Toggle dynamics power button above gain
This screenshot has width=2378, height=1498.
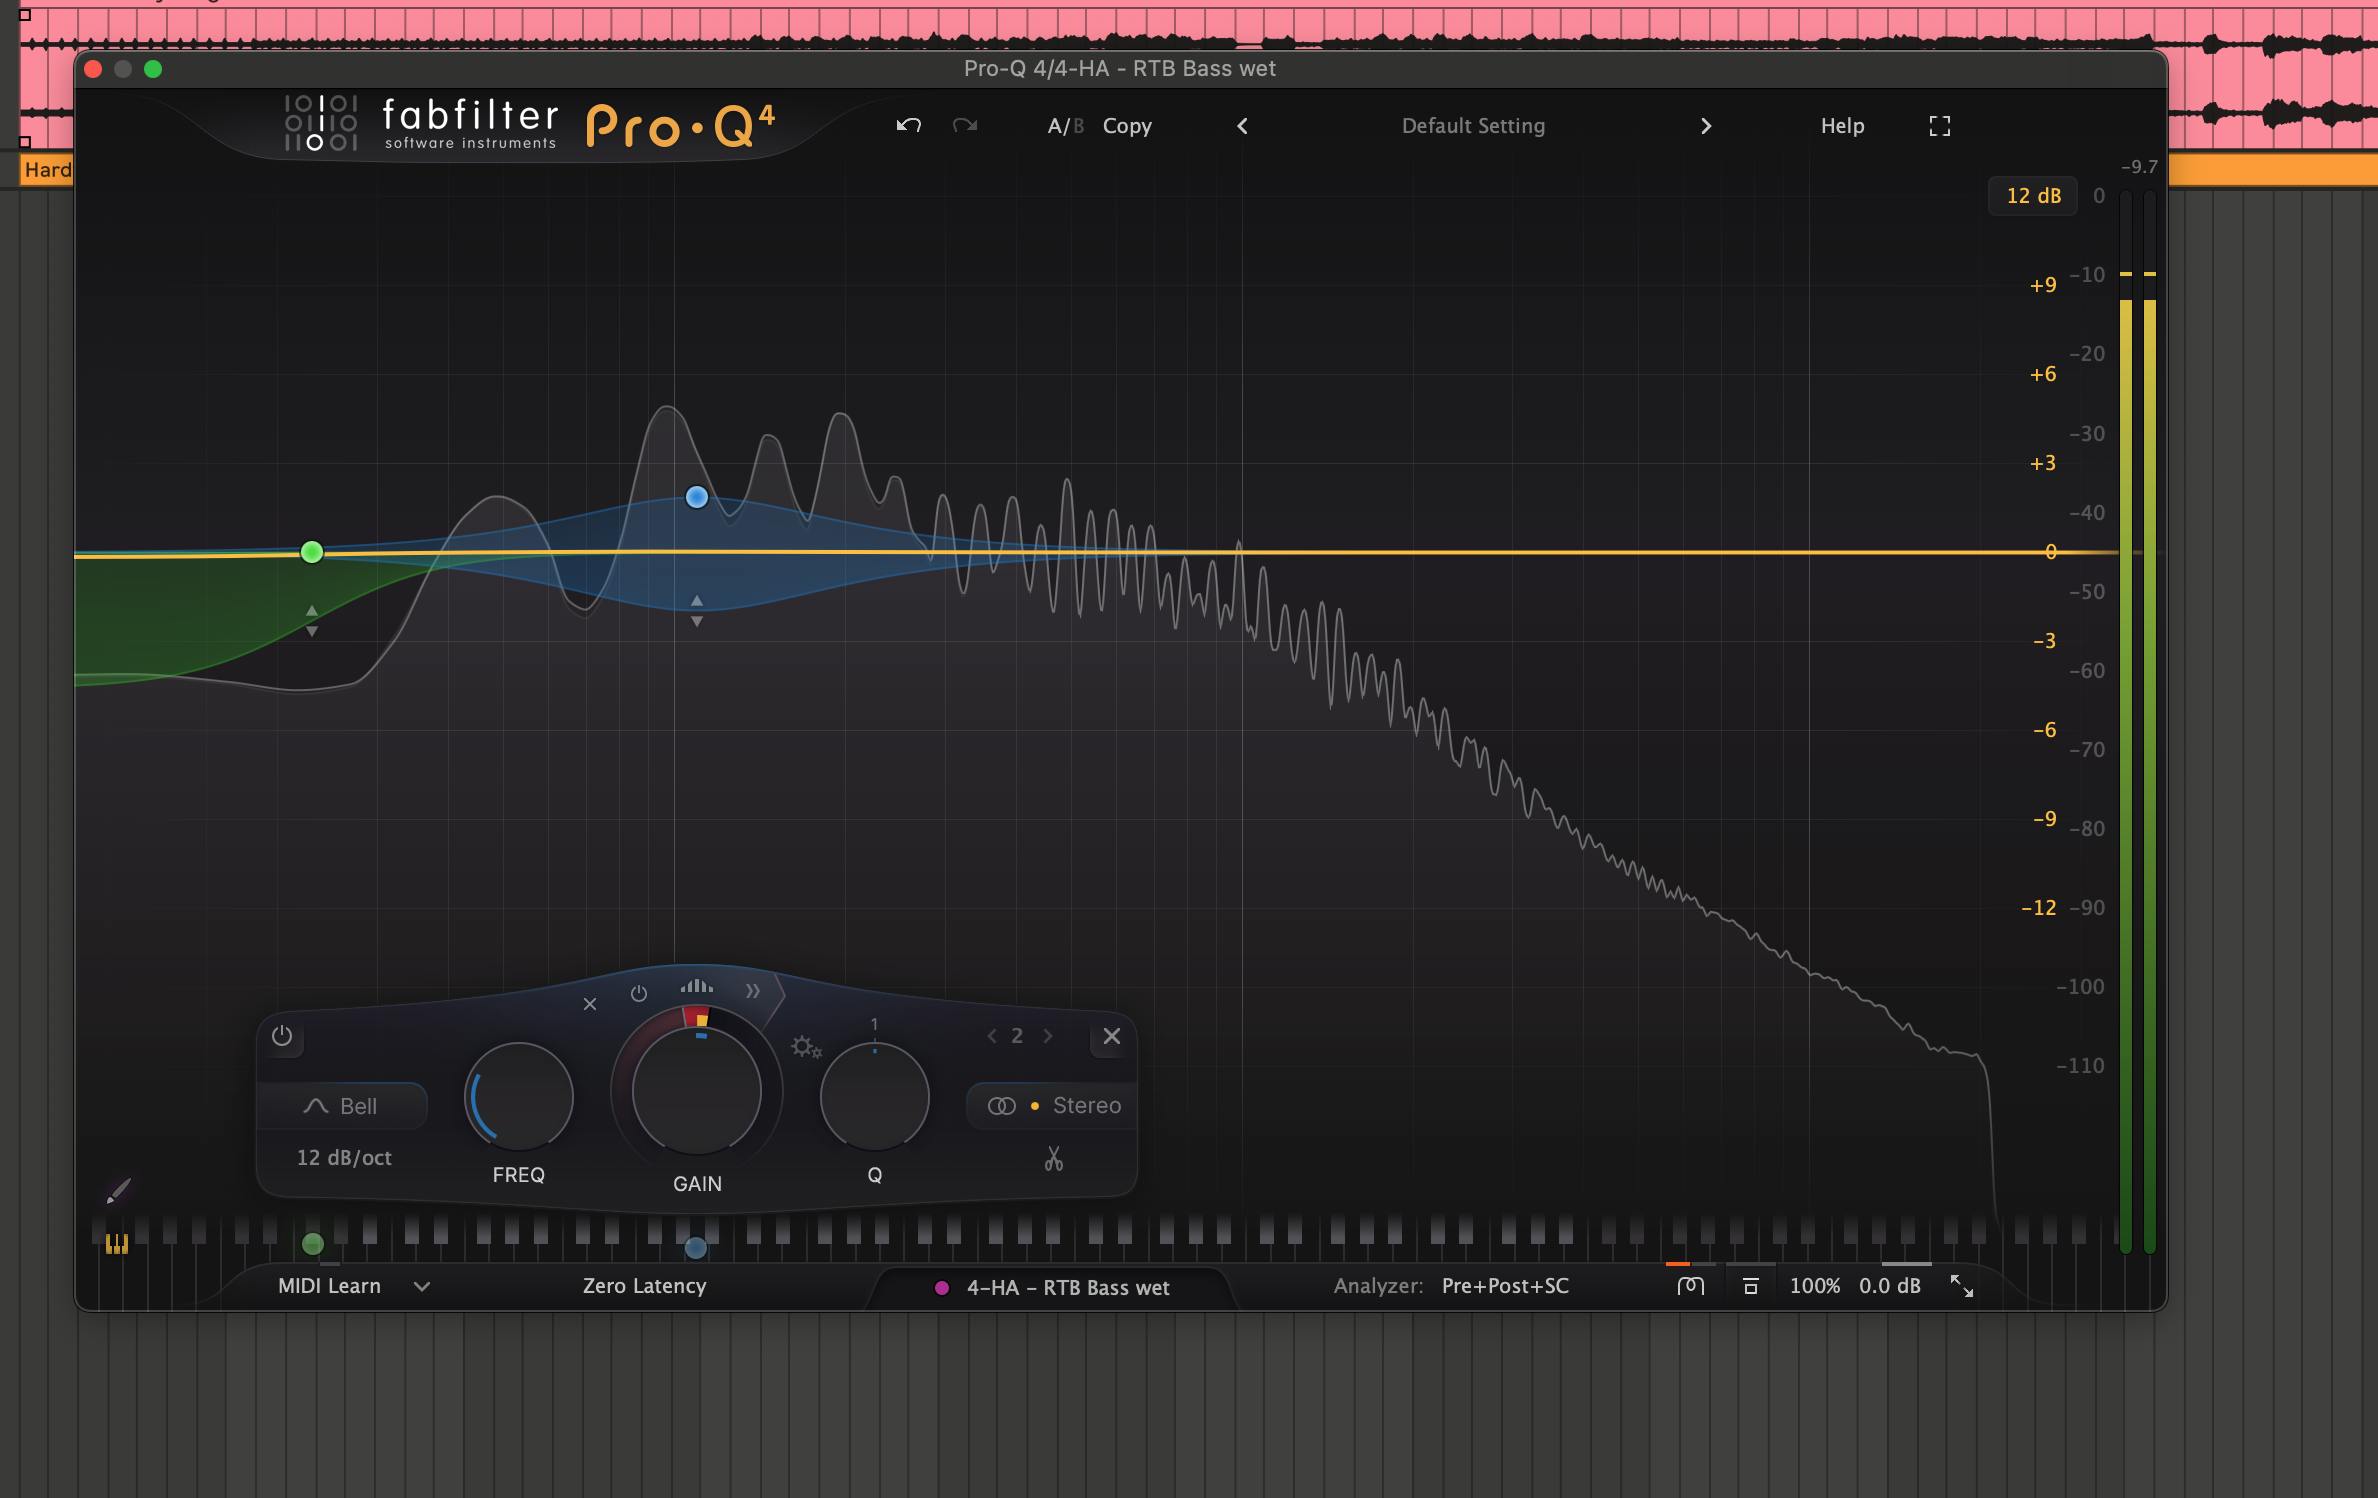[638, 993]
